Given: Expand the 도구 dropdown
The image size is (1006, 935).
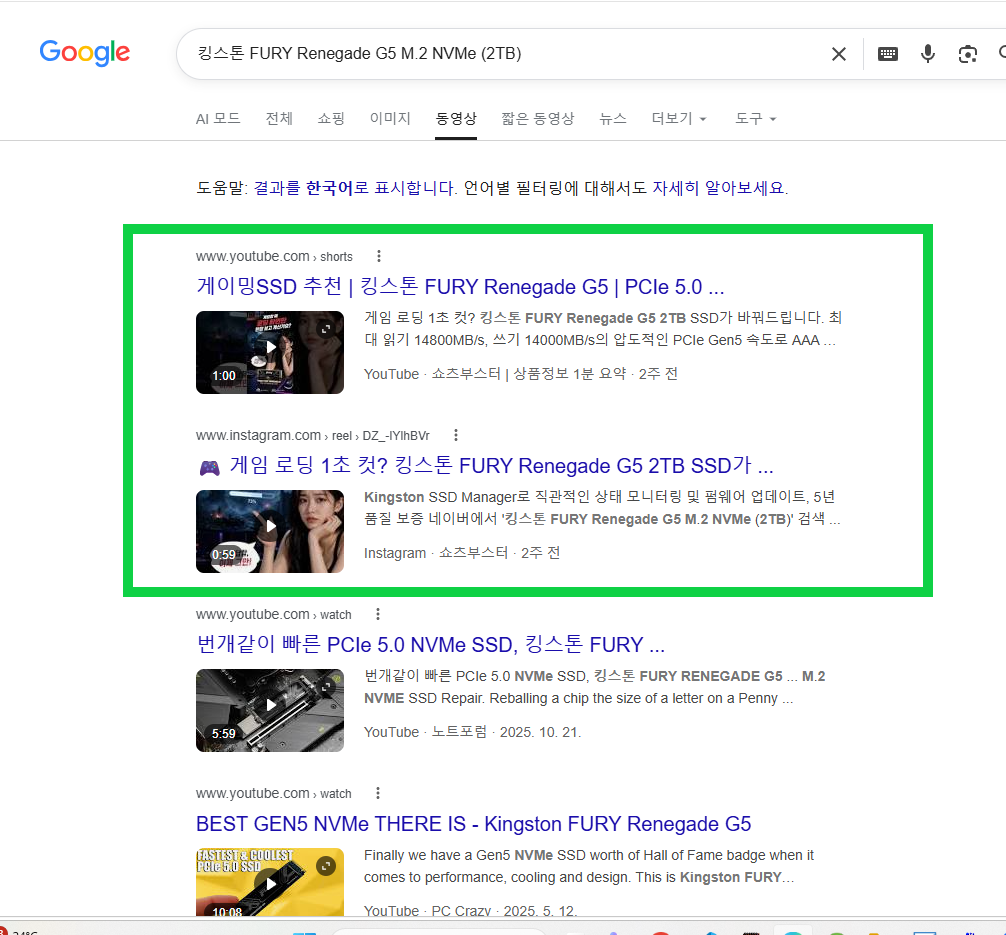Looking at the screenshot, I should point(755,119).
